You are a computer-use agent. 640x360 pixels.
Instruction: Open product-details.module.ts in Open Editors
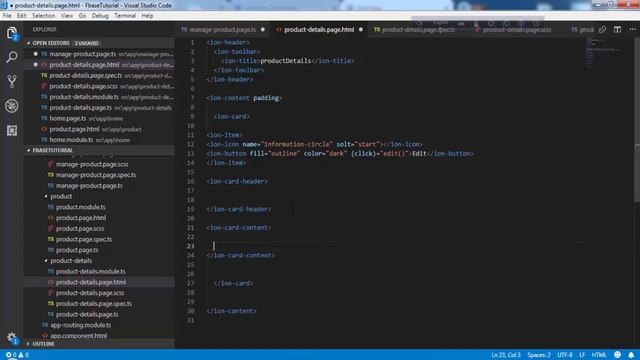click(x=100, y=97)
